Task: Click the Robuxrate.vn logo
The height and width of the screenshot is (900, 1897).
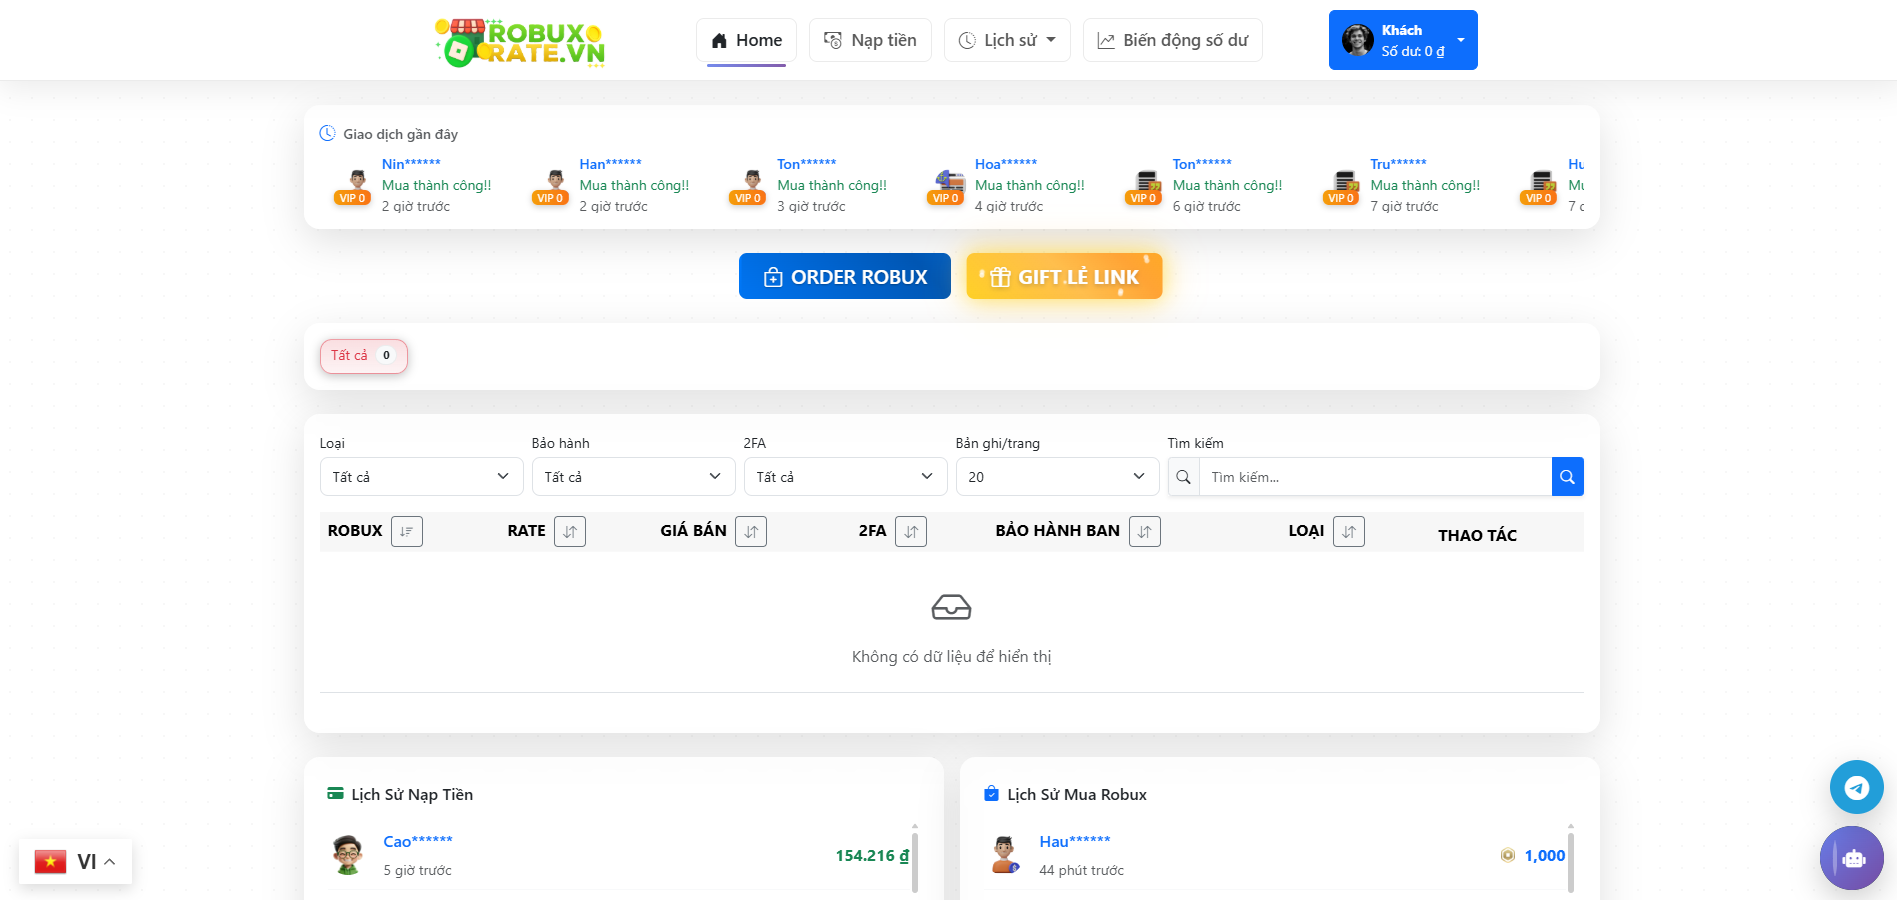Action: click(520, 42)
